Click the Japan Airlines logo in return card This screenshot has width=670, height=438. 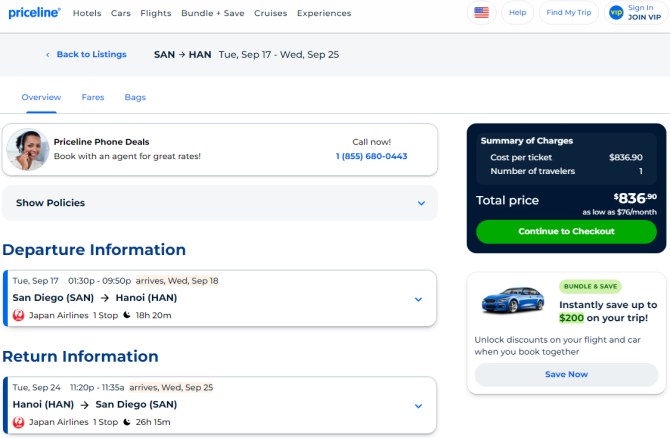18,422
